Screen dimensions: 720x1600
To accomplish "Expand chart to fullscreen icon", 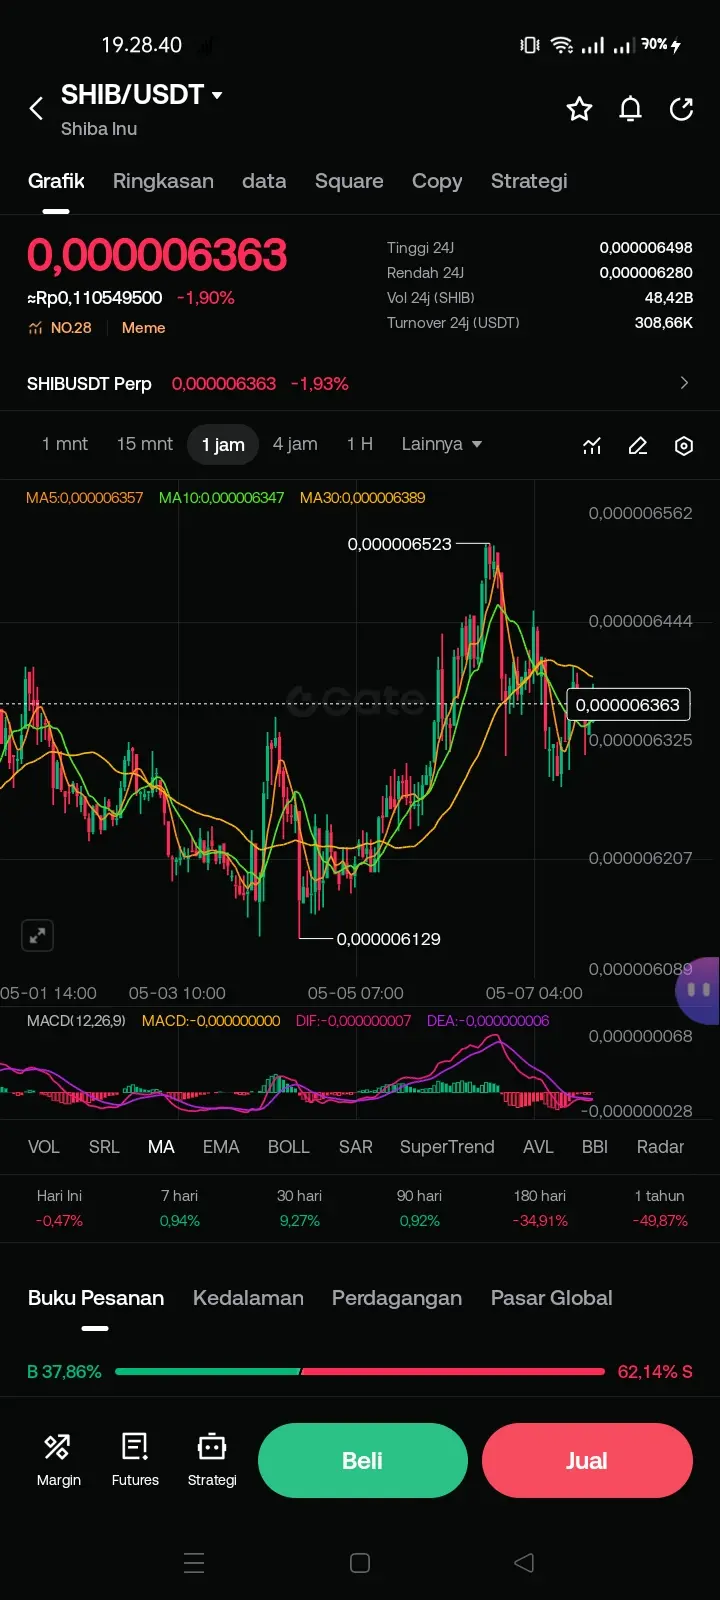I will 37,936.
